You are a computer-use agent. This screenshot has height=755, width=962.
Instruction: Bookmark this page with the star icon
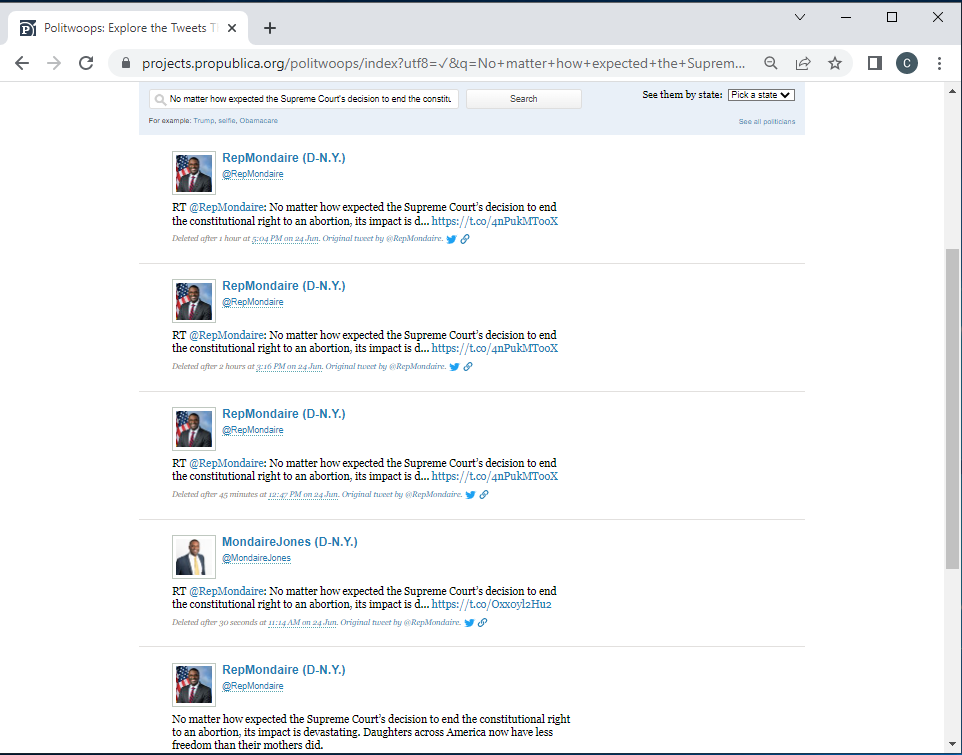point(835,63)
